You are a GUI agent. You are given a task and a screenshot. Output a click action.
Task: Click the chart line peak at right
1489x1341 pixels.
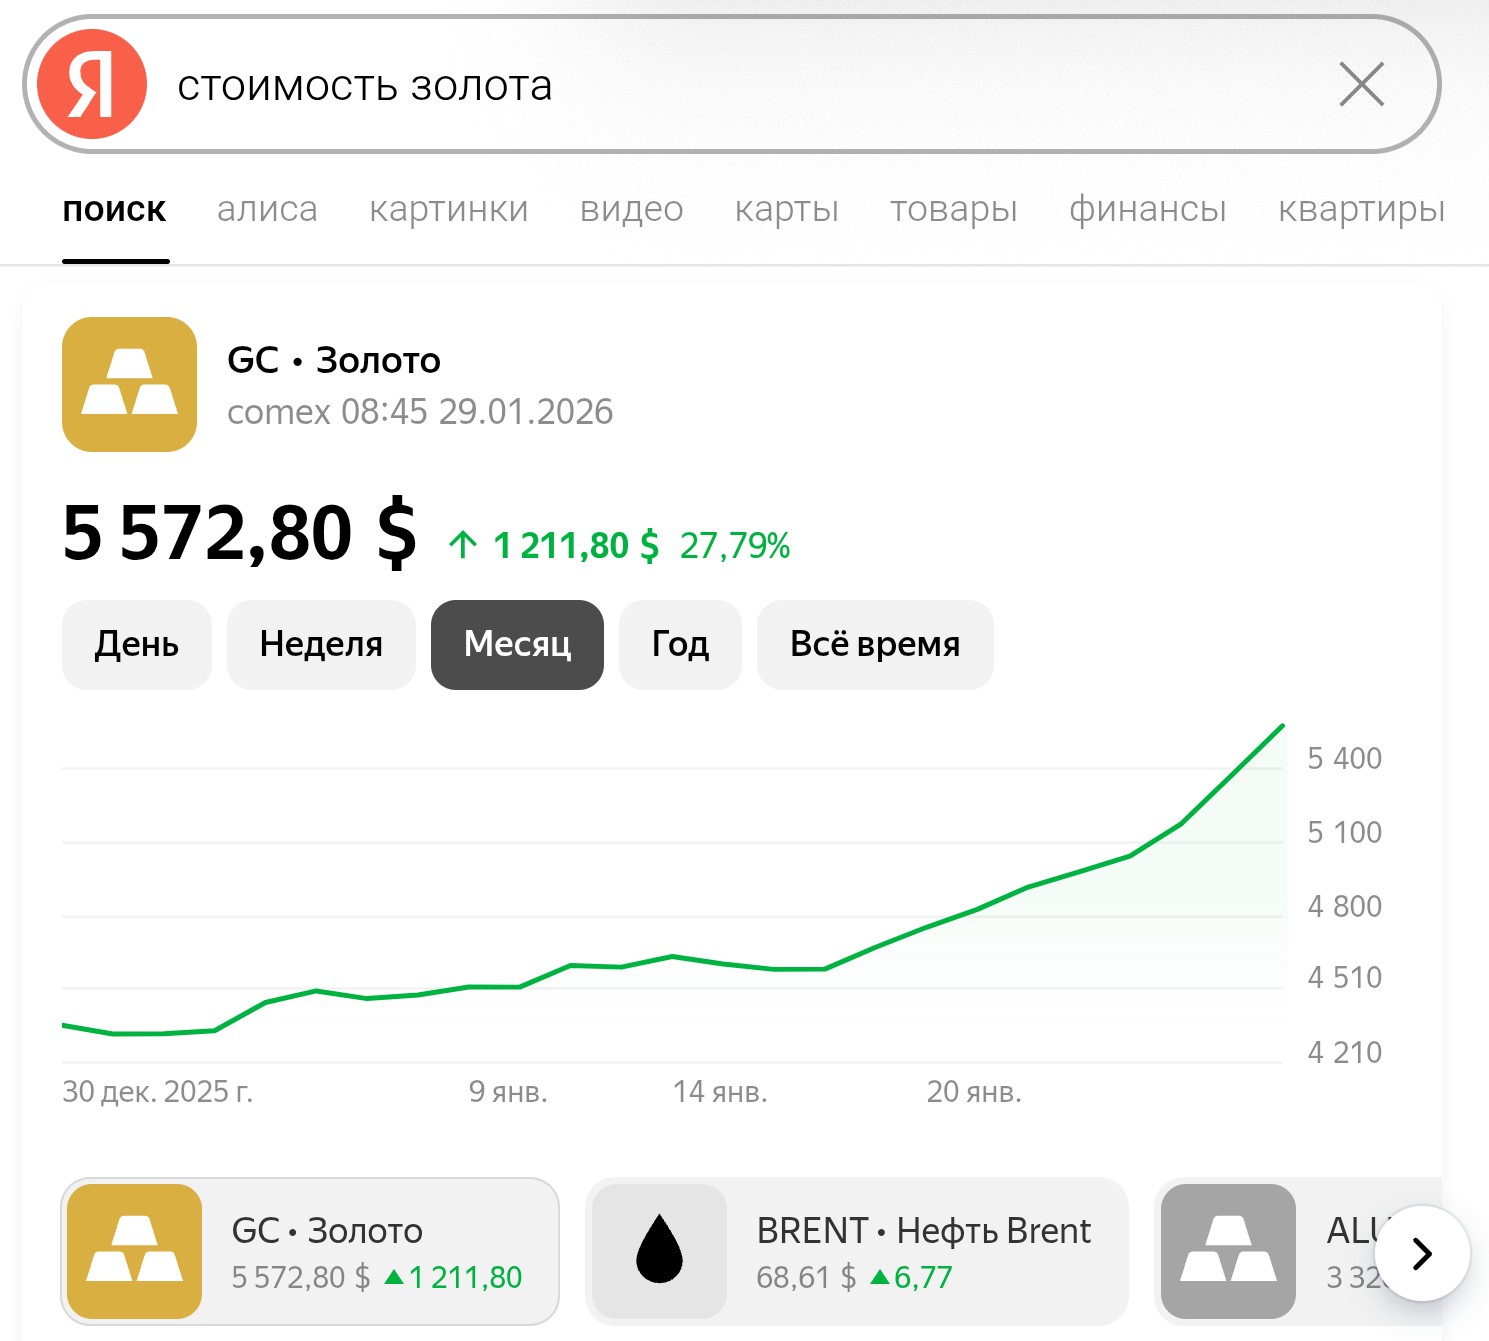[x=1282, y=726]
